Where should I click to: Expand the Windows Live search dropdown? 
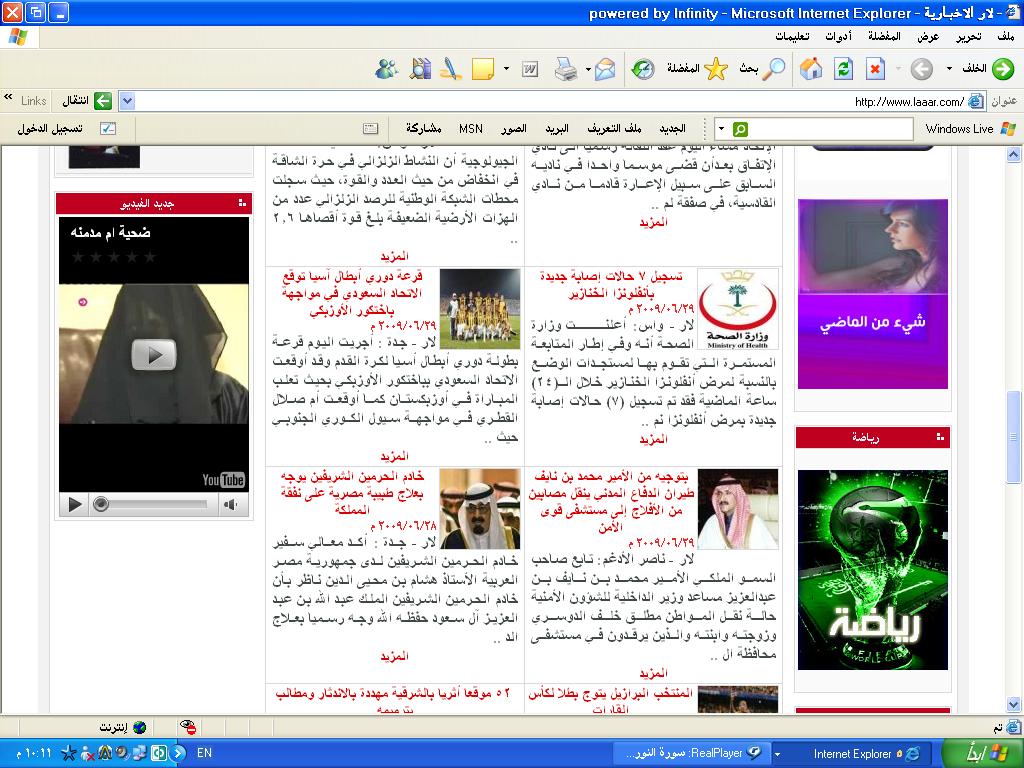tap(721, 129)
